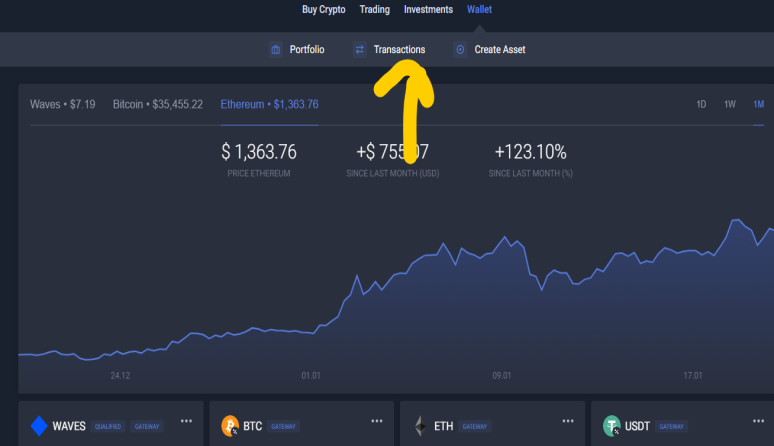774x446 pixels.
Task: Open WAVES card more options menu
Action: tap(186, 421)
